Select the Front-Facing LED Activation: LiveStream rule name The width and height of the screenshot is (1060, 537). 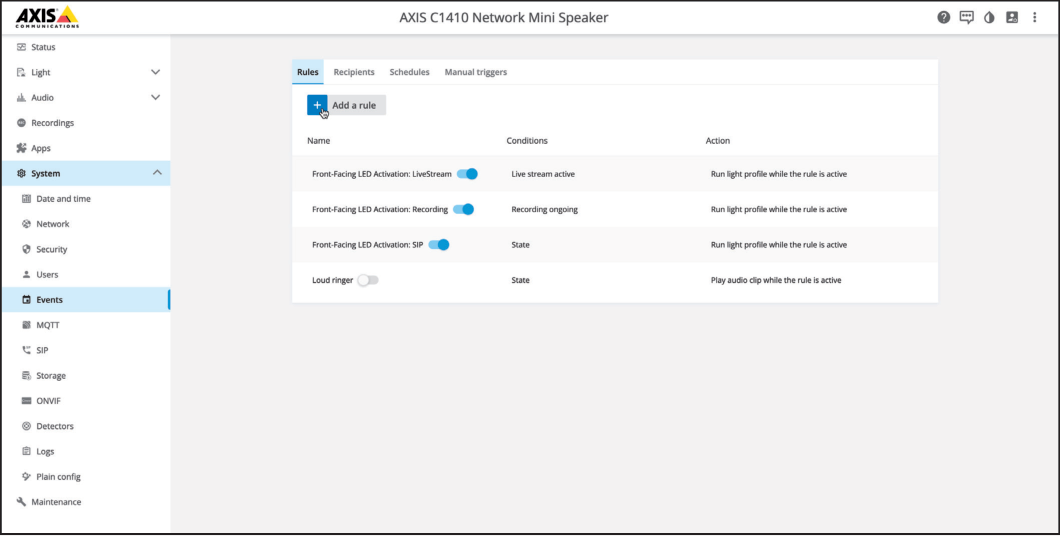click(382, 174)
